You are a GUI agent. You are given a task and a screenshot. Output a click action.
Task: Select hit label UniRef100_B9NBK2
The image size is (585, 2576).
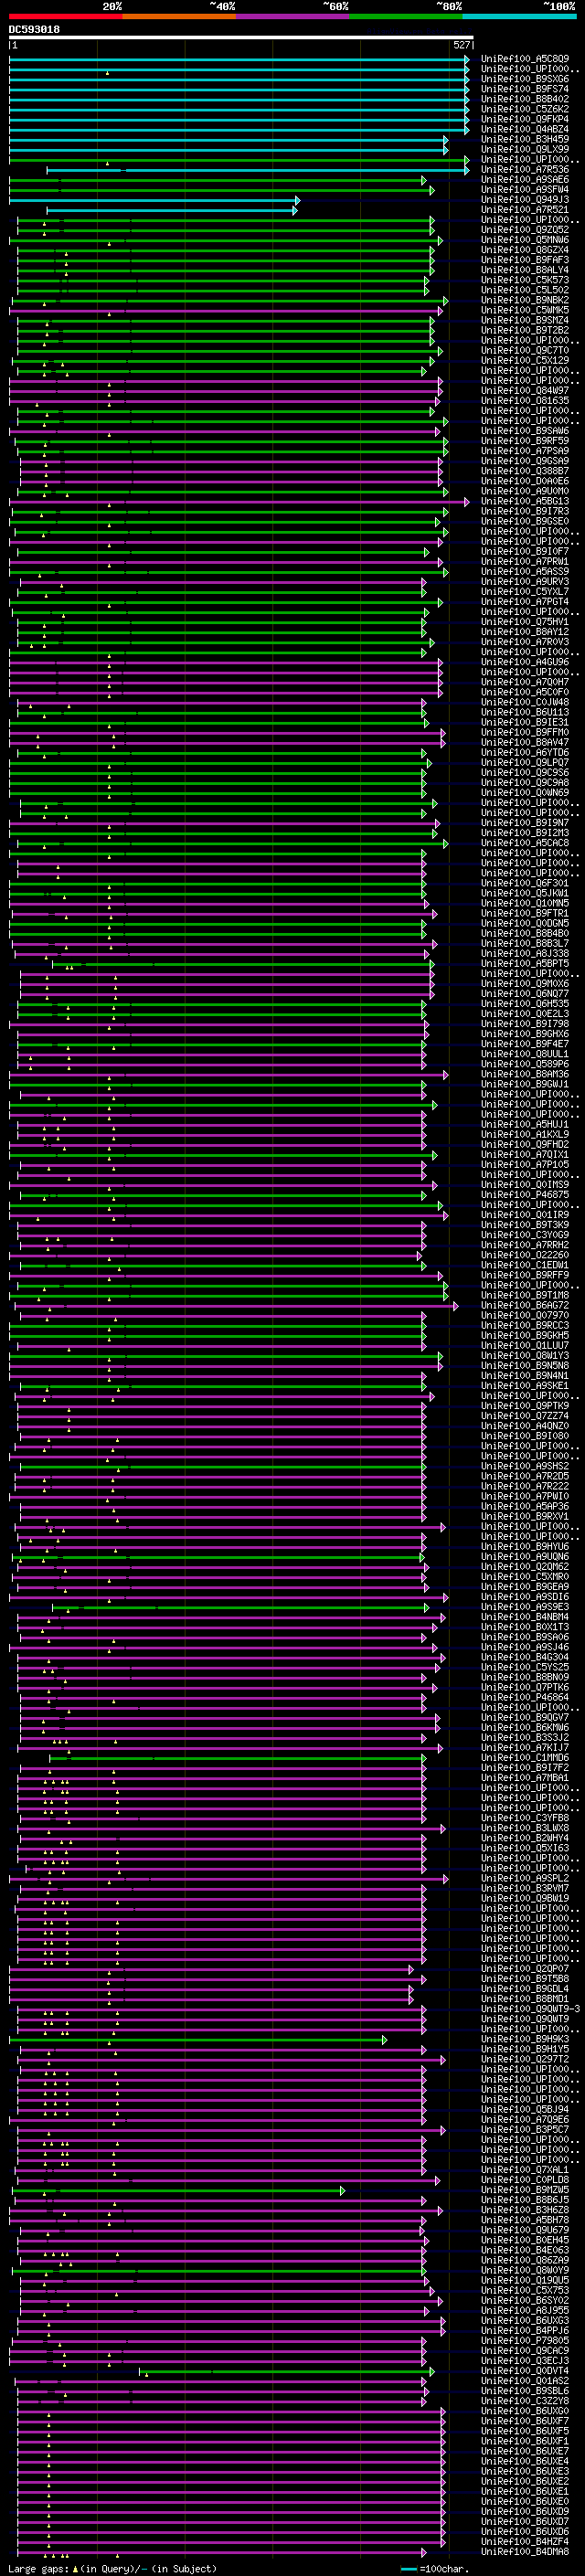point(525,300)
